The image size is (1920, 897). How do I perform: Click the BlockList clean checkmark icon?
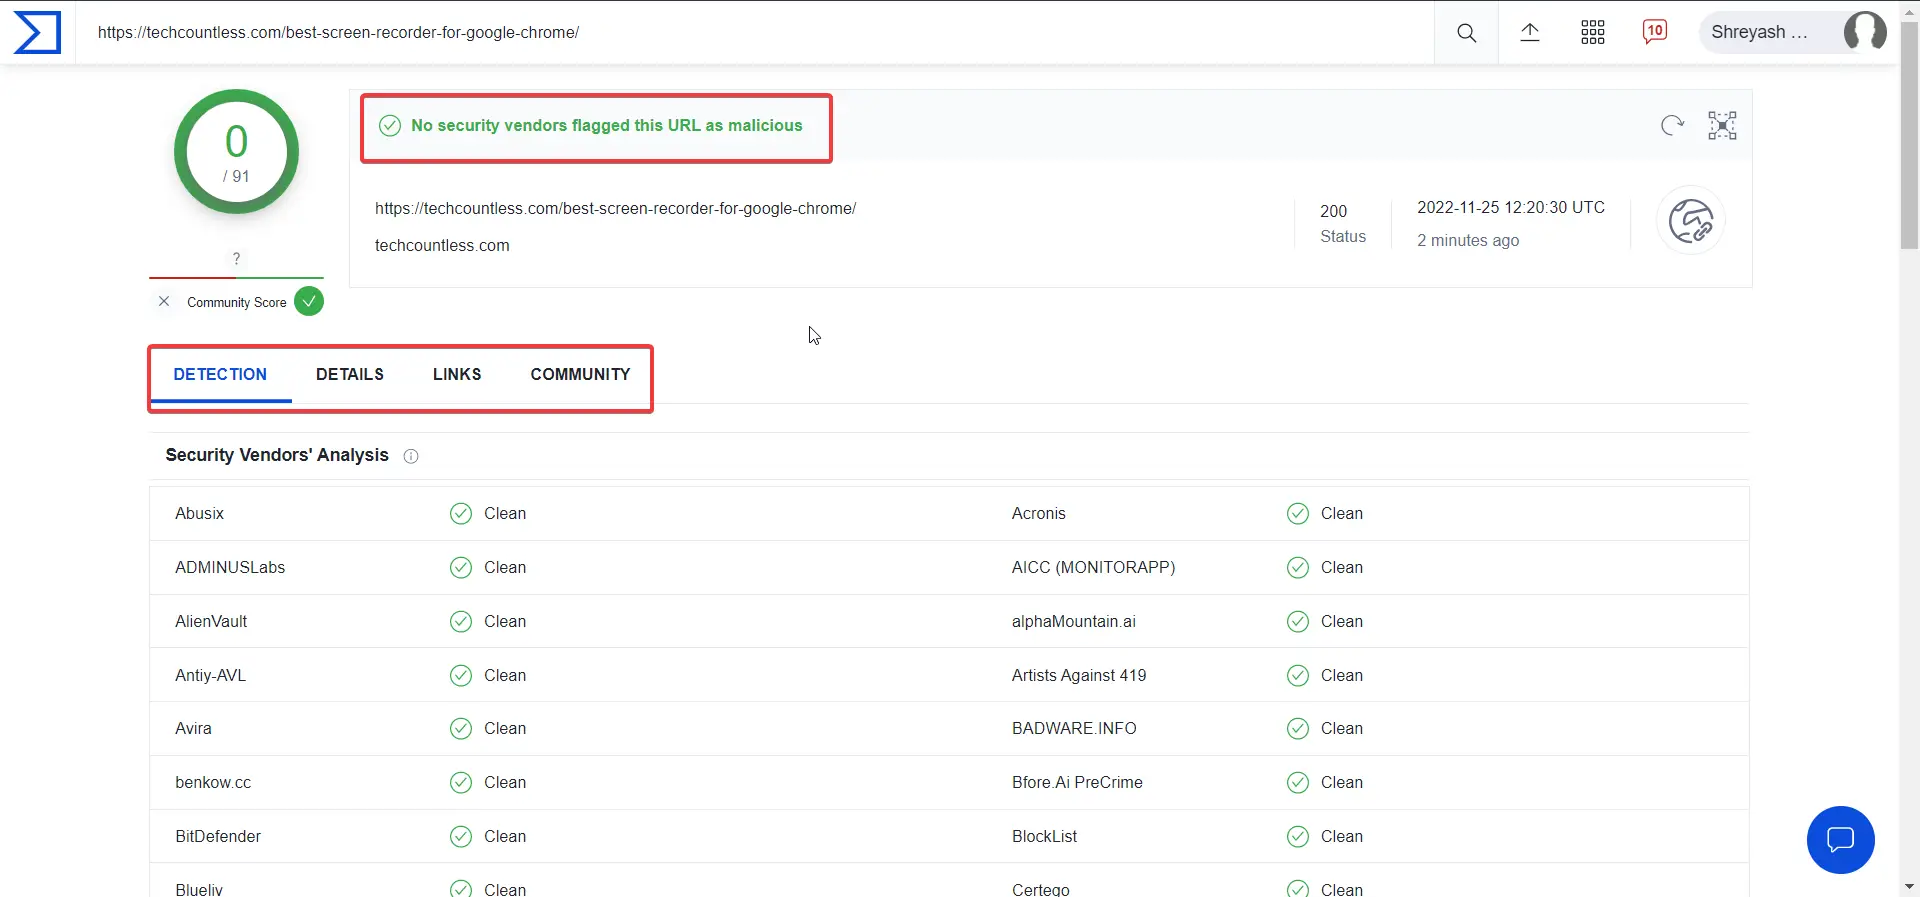tap(1298, 836)
